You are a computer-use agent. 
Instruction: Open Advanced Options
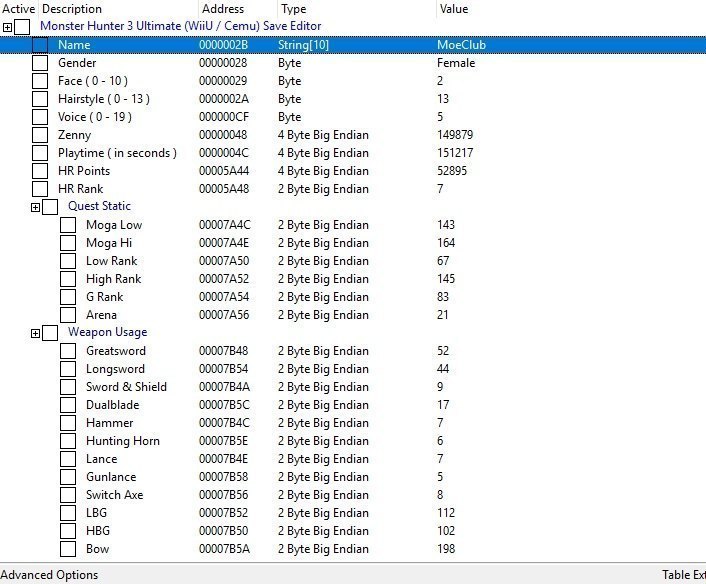(x=49, y=575)
